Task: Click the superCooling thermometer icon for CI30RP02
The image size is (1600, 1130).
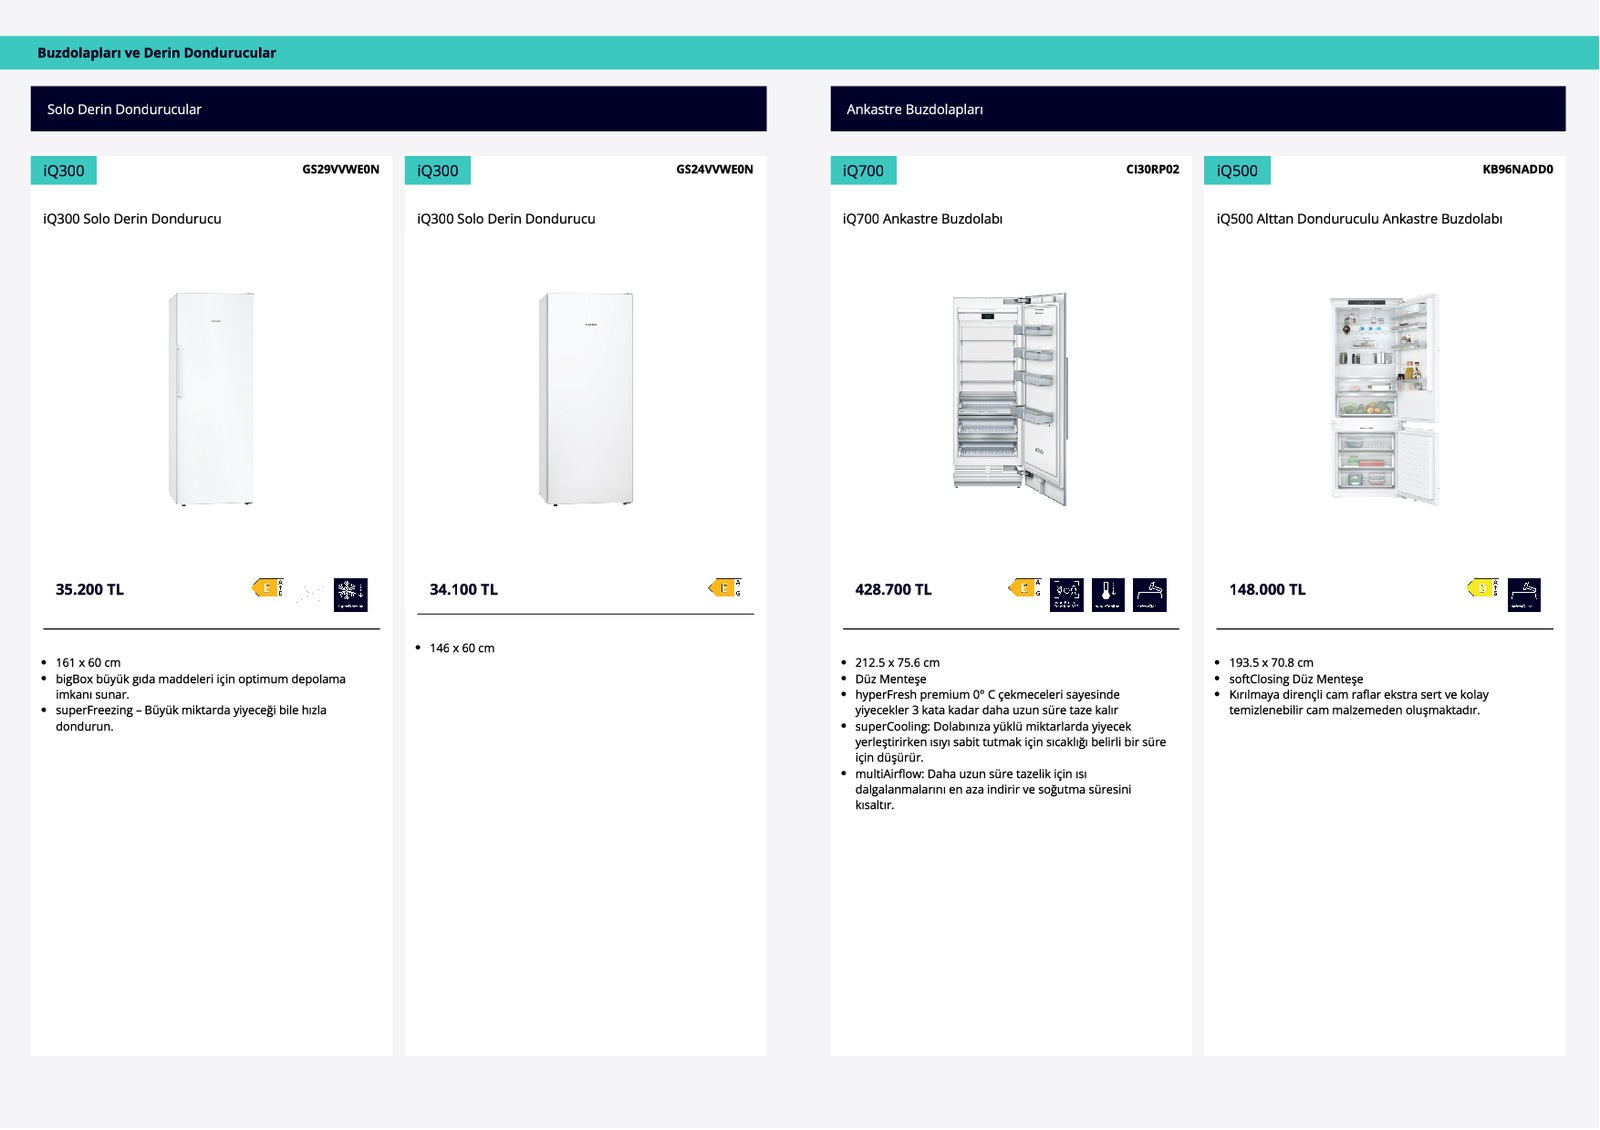Action: pyautogui.click(x=1108, y=595)
